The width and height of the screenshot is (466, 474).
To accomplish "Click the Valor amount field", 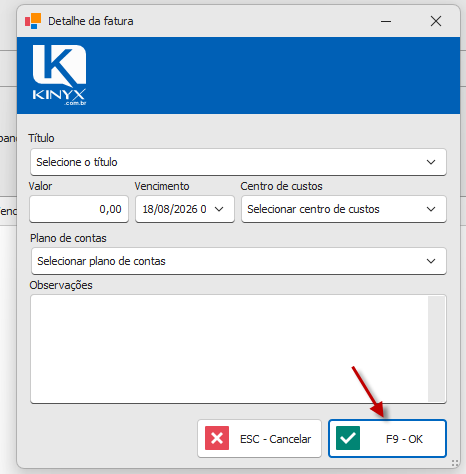I will pyautogui.click(x=79, y=209).
